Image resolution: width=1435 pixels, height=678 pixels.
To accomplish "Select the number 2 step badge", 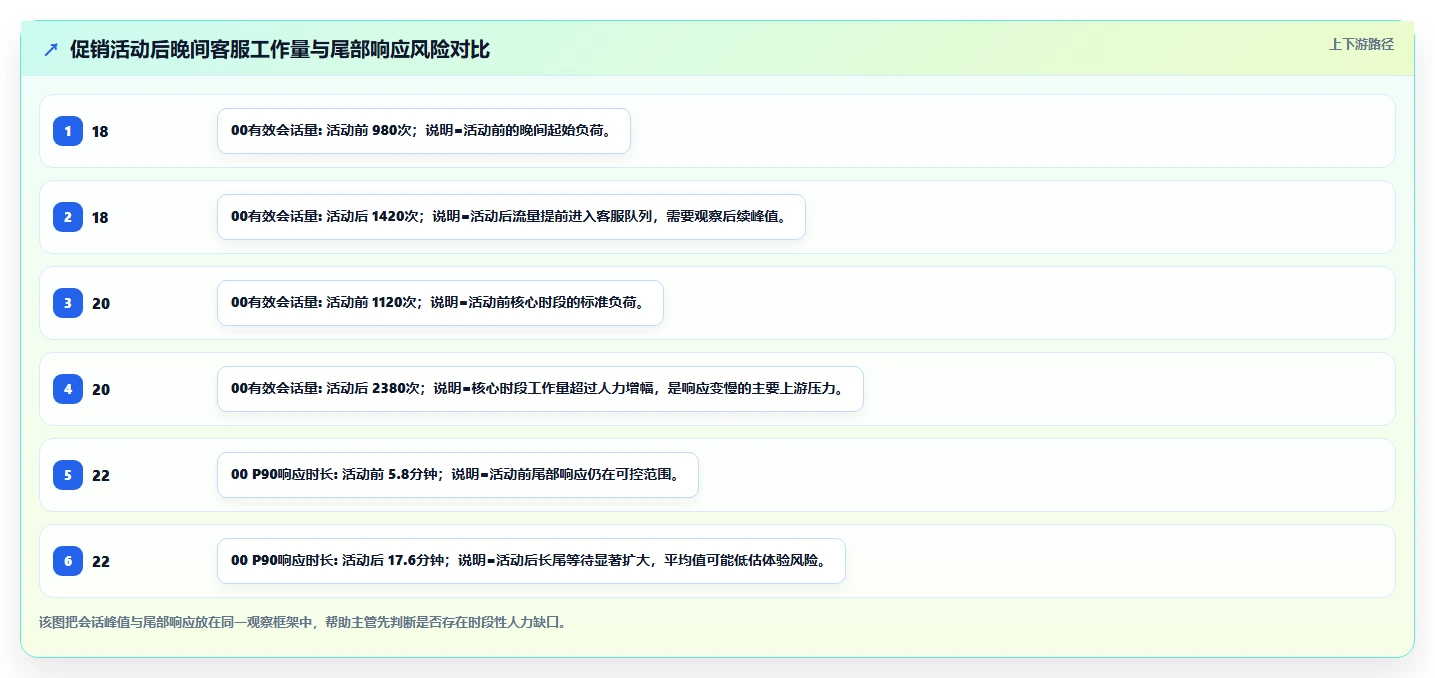I will [68, 217].
